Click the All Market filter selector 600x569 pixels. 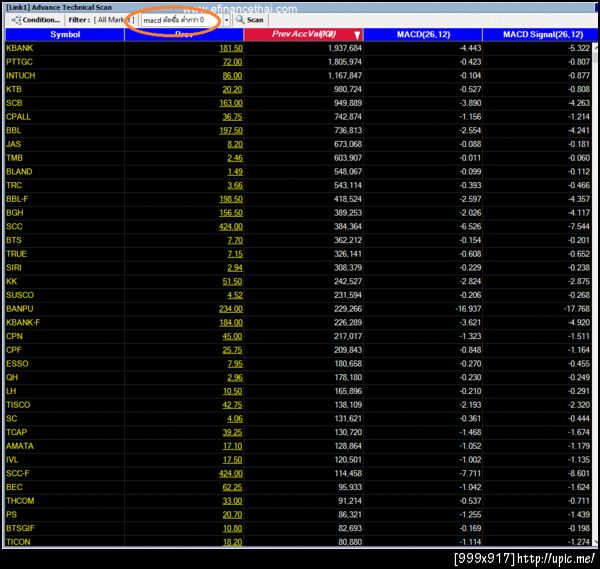click(114, 20)
